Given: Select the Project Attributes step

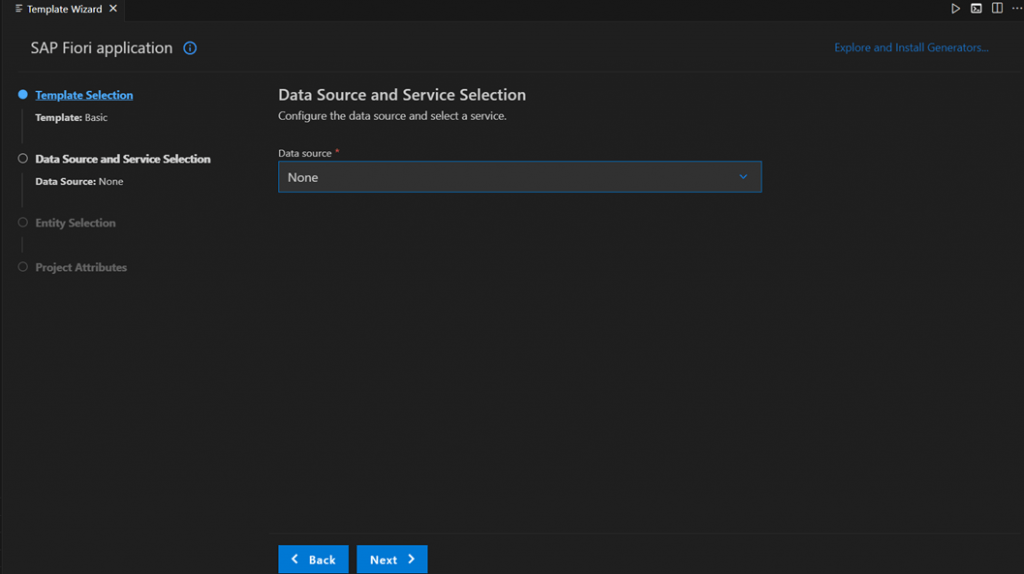Looking at the screenshot, I should (81, 268).
